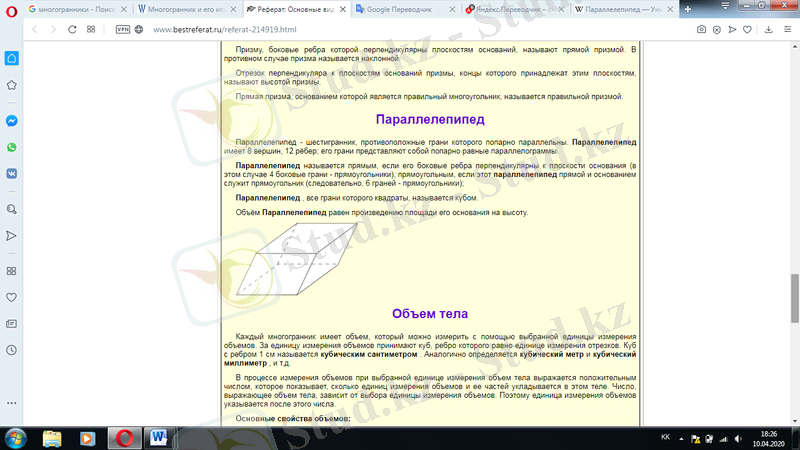
Task: Open History clock in sidebar
Action: click(x=11, y=350)
